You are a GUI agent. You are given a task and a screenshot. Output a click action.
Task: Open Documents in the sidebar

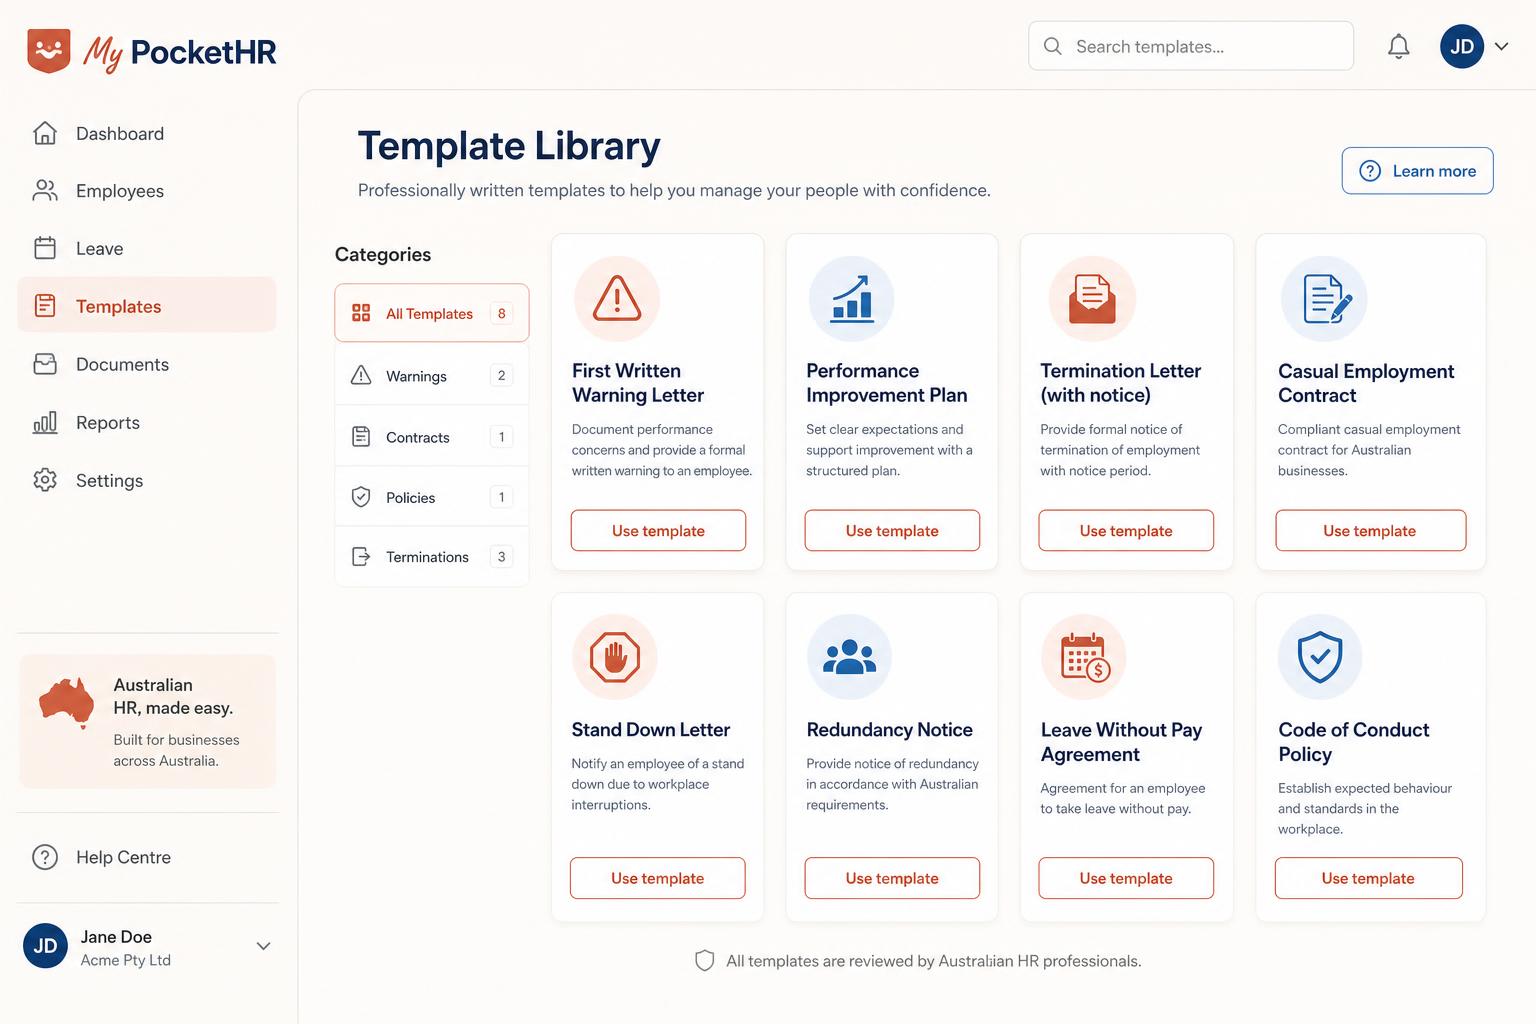coord(147,364)
